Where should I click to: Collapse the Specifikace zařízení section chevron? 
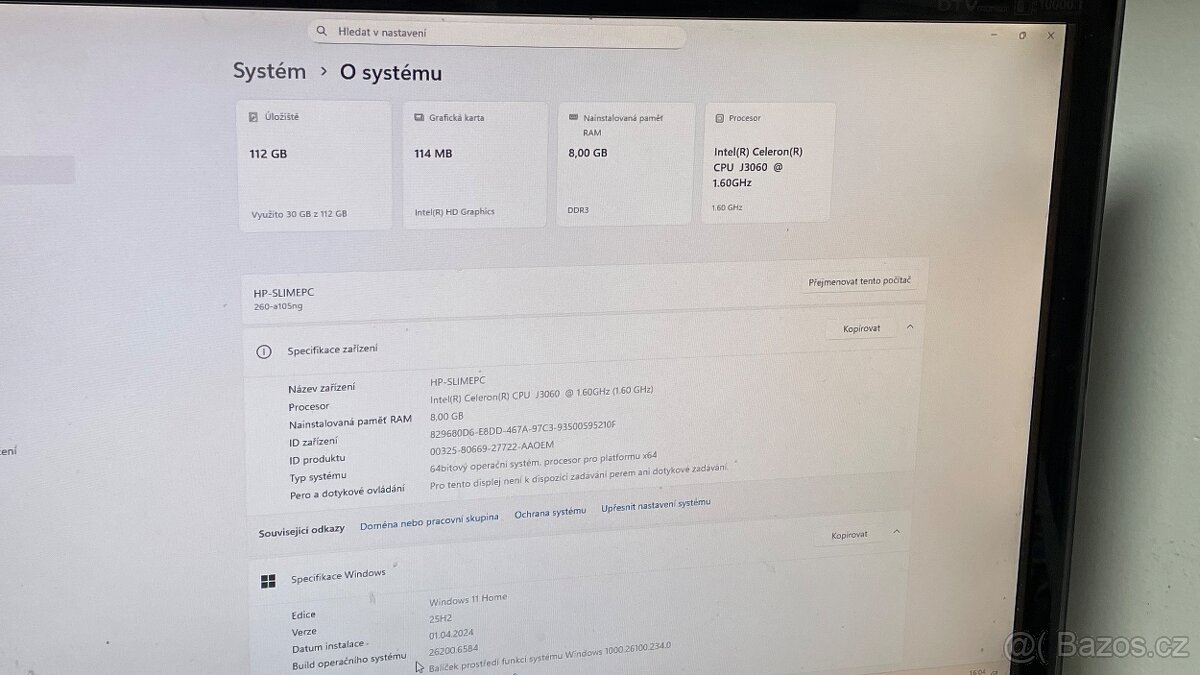(x=909, y=326)
